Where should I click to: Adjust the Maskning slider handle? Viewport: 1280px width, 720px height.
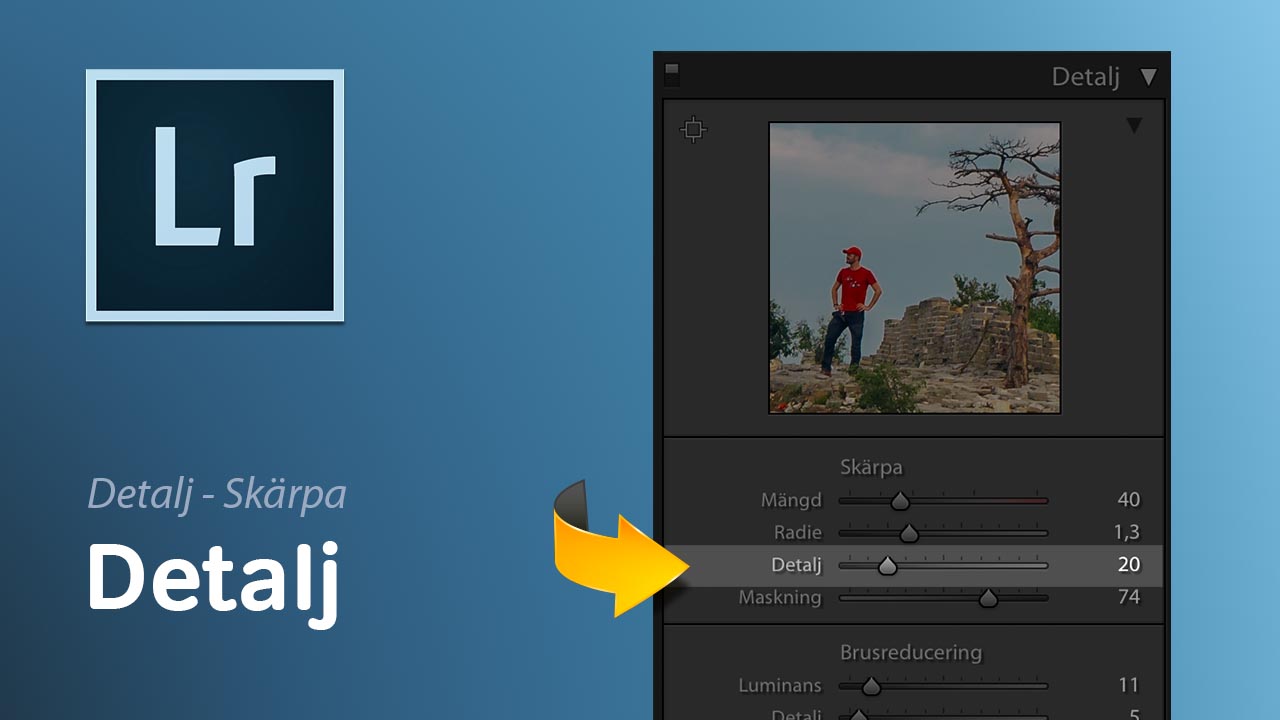pyautogui.click(x=988, y=598)
